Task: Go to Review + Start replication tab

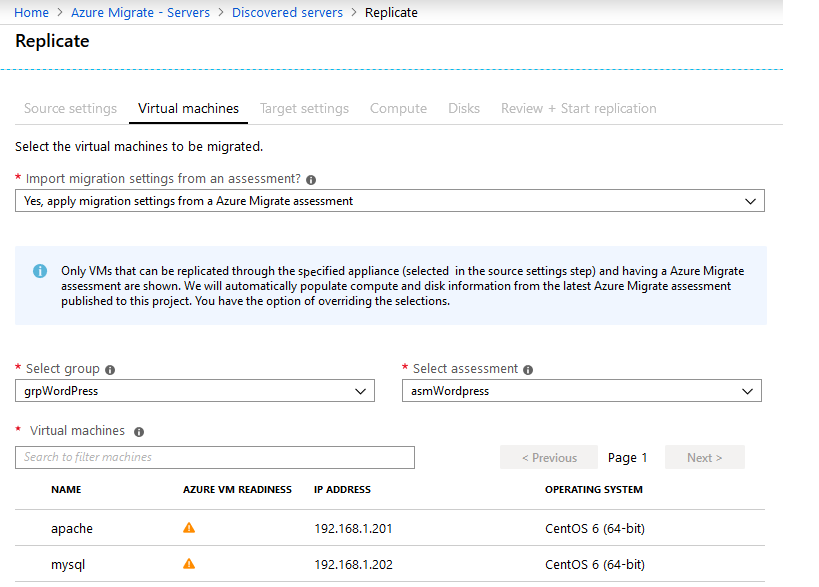Action: (579, 109)
